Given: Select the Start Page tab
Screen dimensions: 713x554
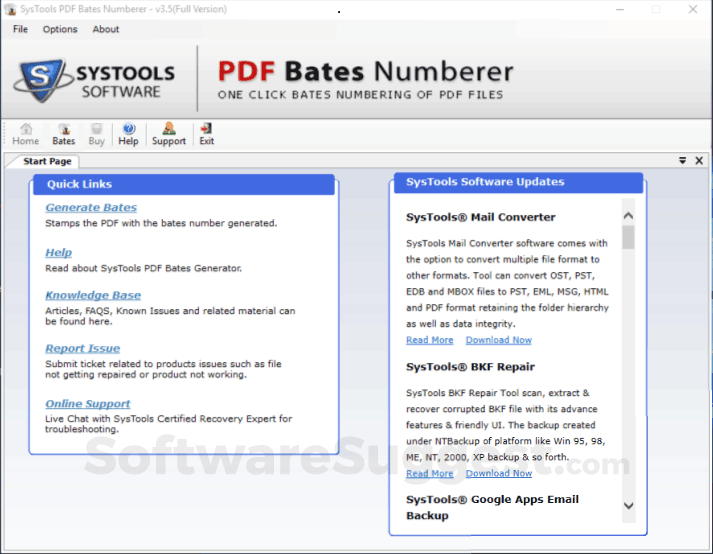Looking at the screenshot, I should [47, 161].
